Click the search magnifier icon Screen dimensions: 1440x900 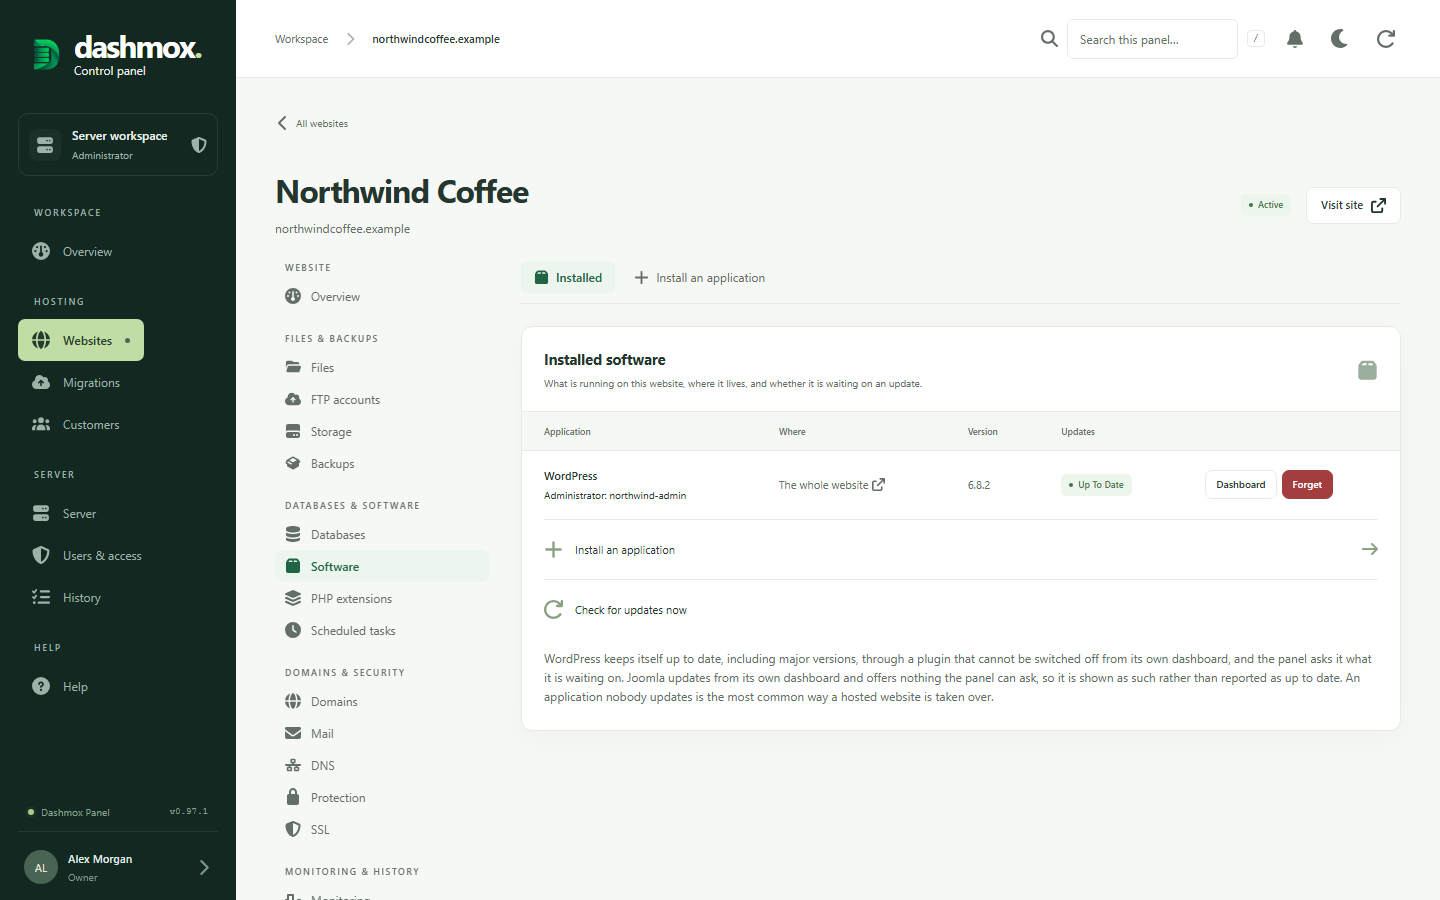[1049, 39]
